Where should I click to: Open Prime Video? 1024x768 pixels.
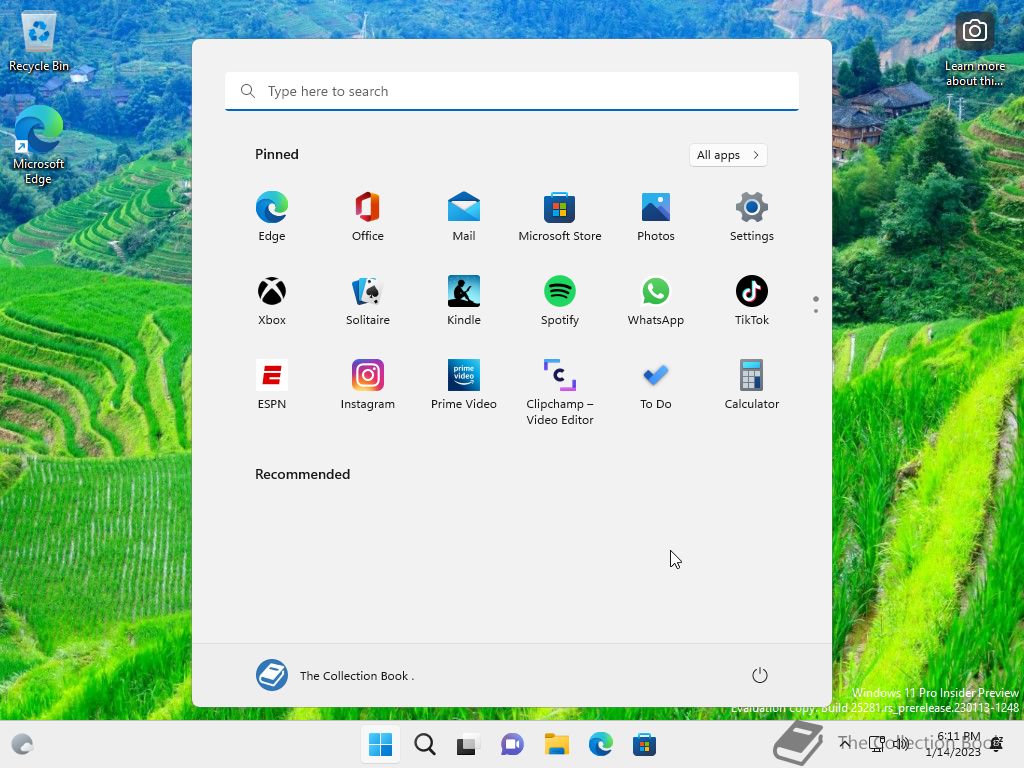point(464,385)
